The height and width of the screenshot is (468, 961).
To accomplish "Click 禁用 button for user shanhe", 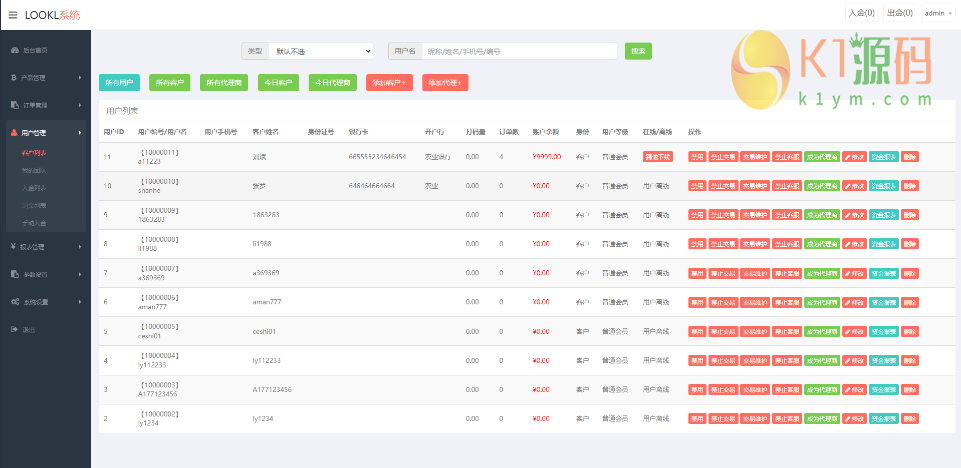I will tap(696, 186).
